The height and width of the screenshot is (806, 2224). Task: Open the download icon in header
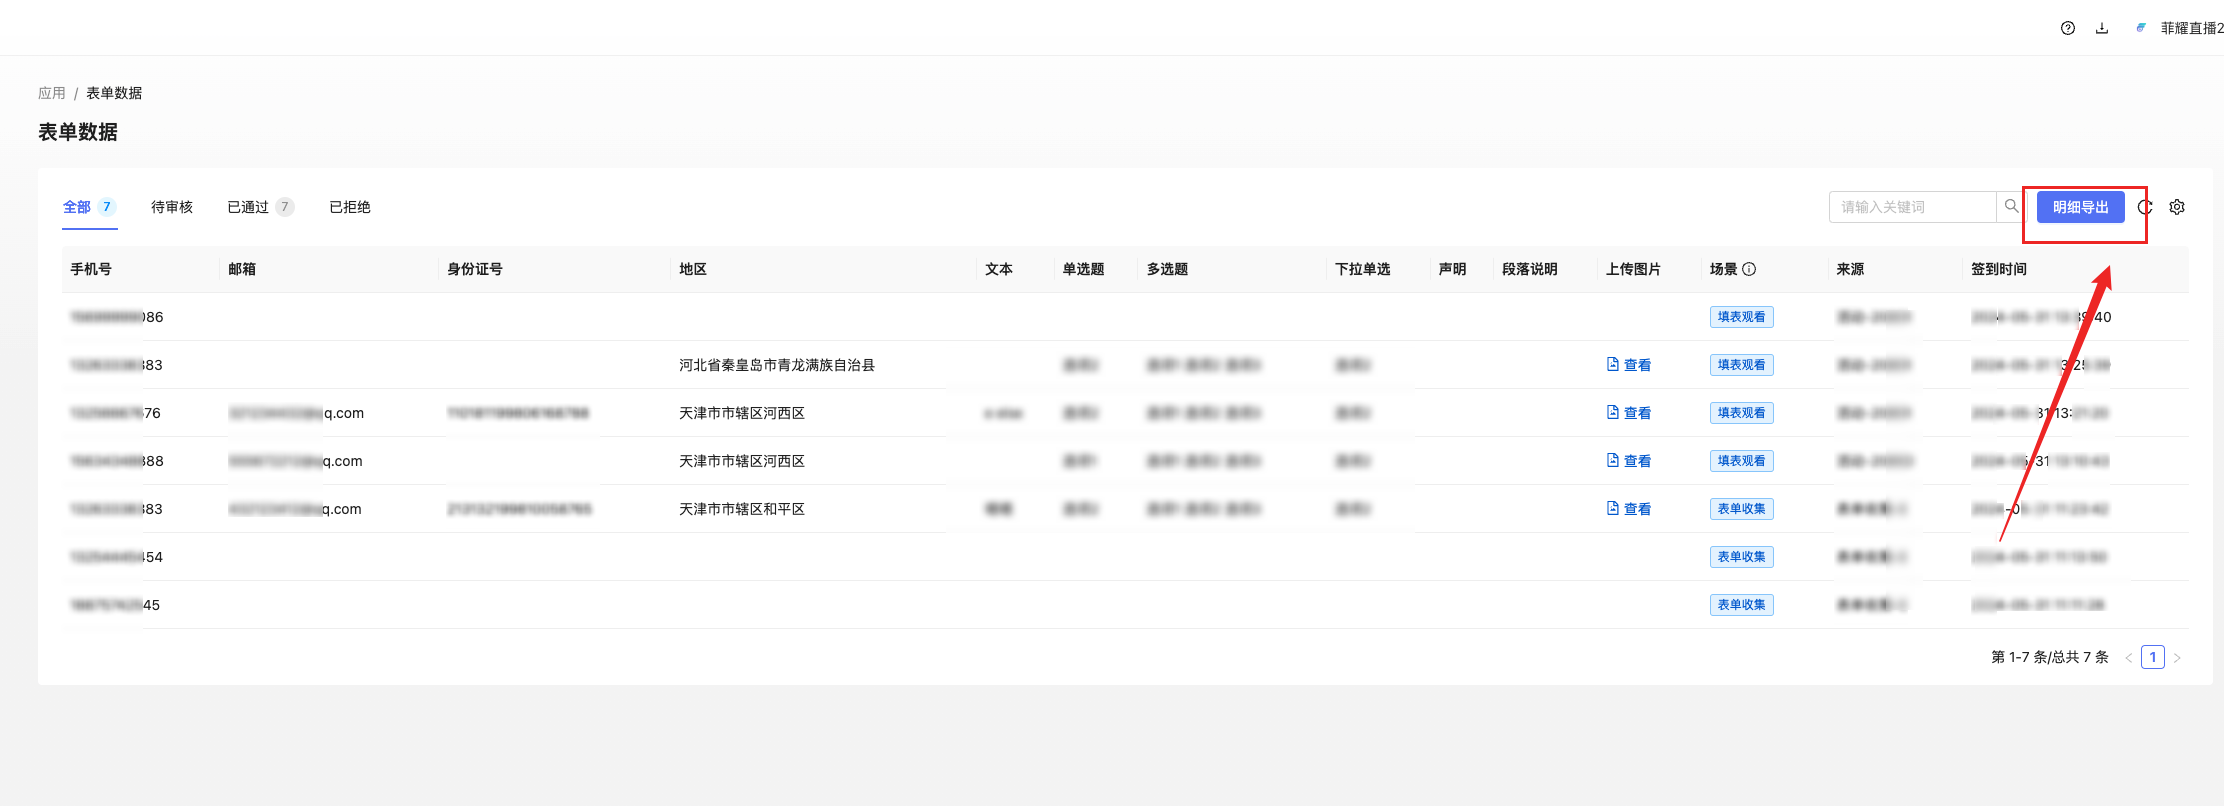[x=2102, y=28]
